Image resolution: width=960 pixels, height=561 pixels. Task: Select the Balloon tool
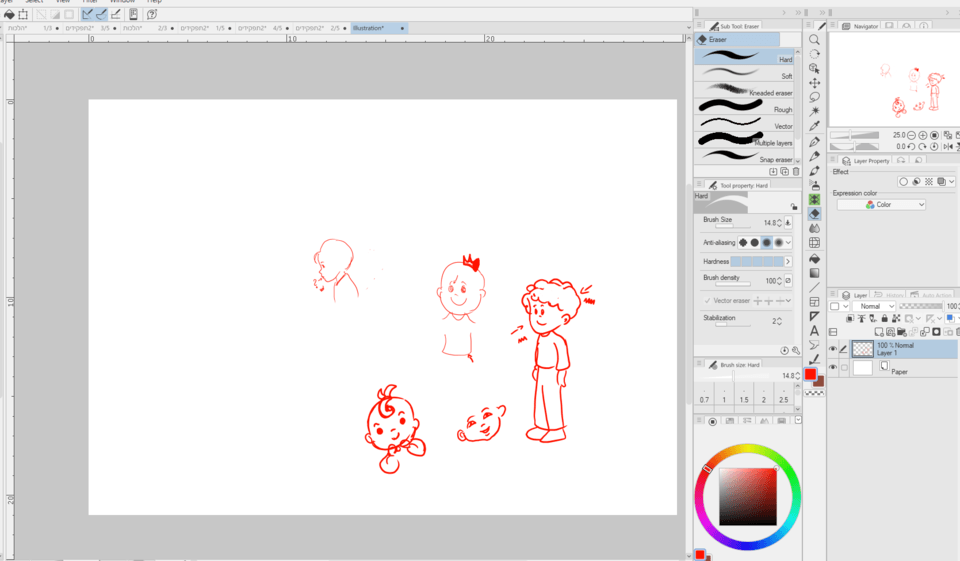814,345
